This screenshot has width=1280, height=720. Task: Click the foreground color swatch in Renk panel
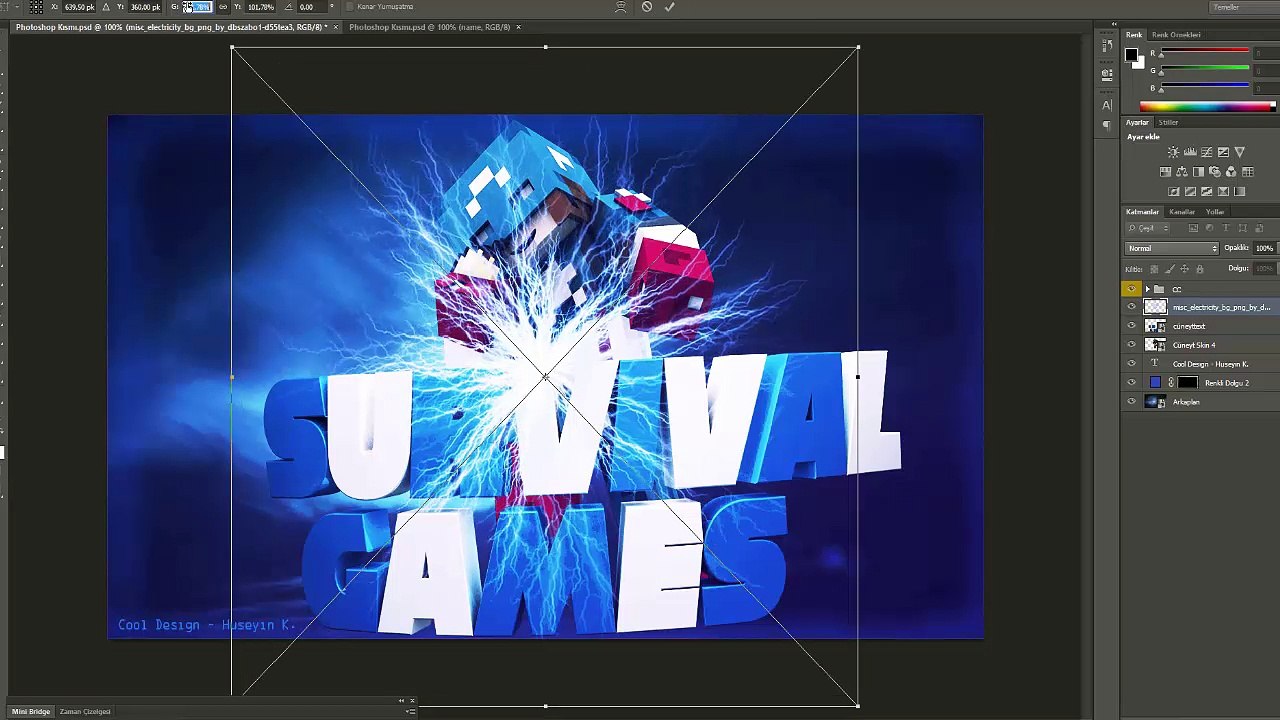[1131, 55]
